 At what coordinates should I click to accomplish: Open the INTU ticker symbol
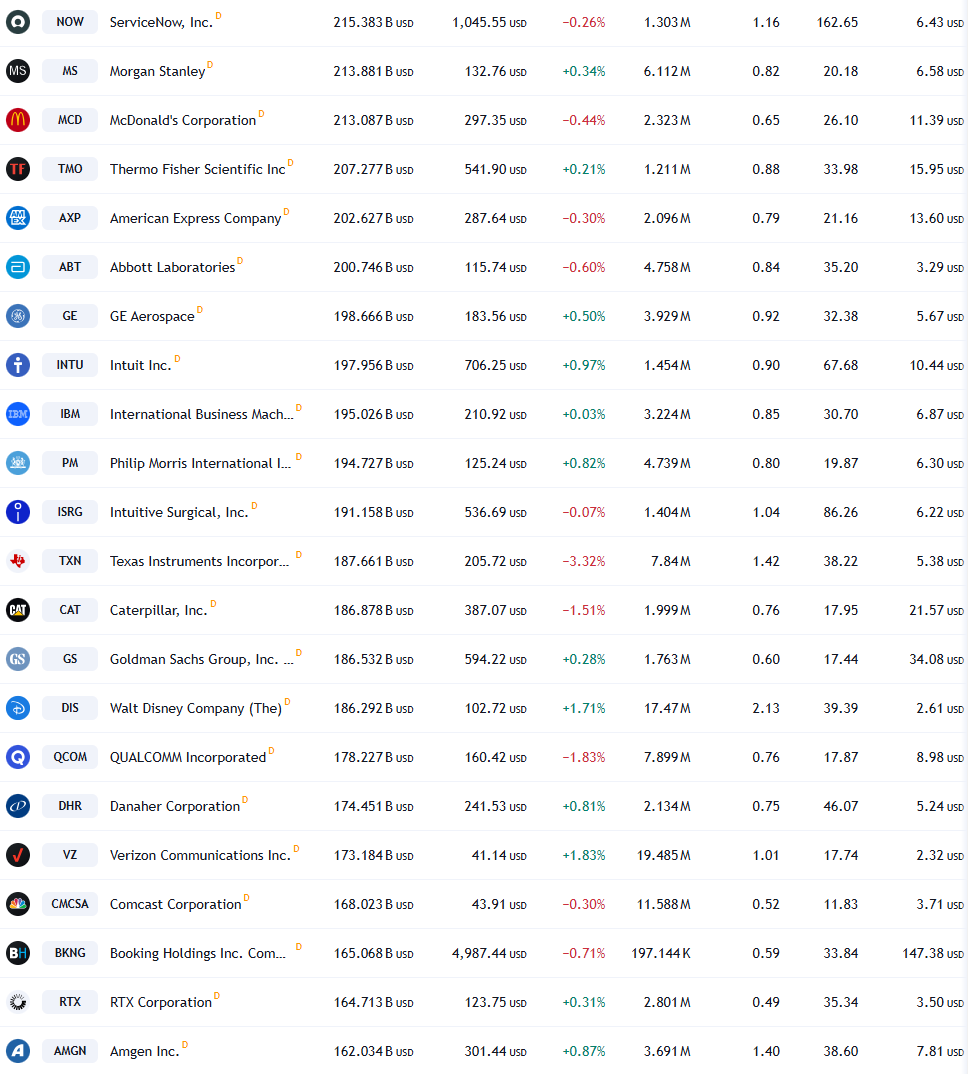point(70,364)
